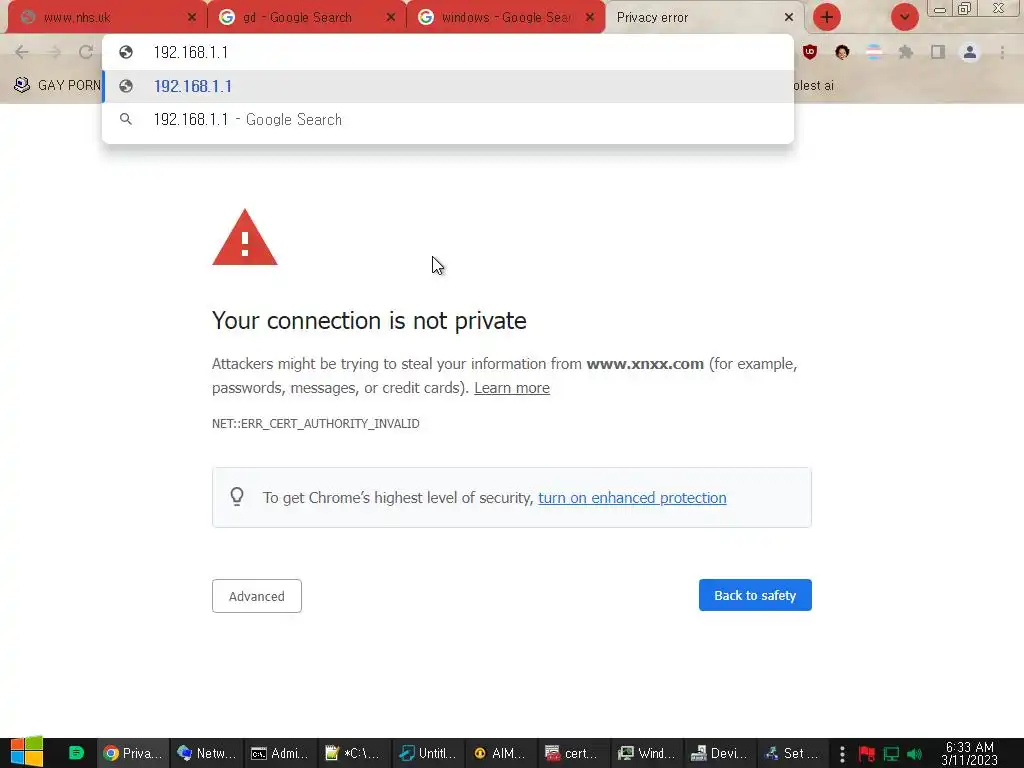Click the volume speaker tray icon
Viewport: 1024px width, 768px height.
[914, 754]
